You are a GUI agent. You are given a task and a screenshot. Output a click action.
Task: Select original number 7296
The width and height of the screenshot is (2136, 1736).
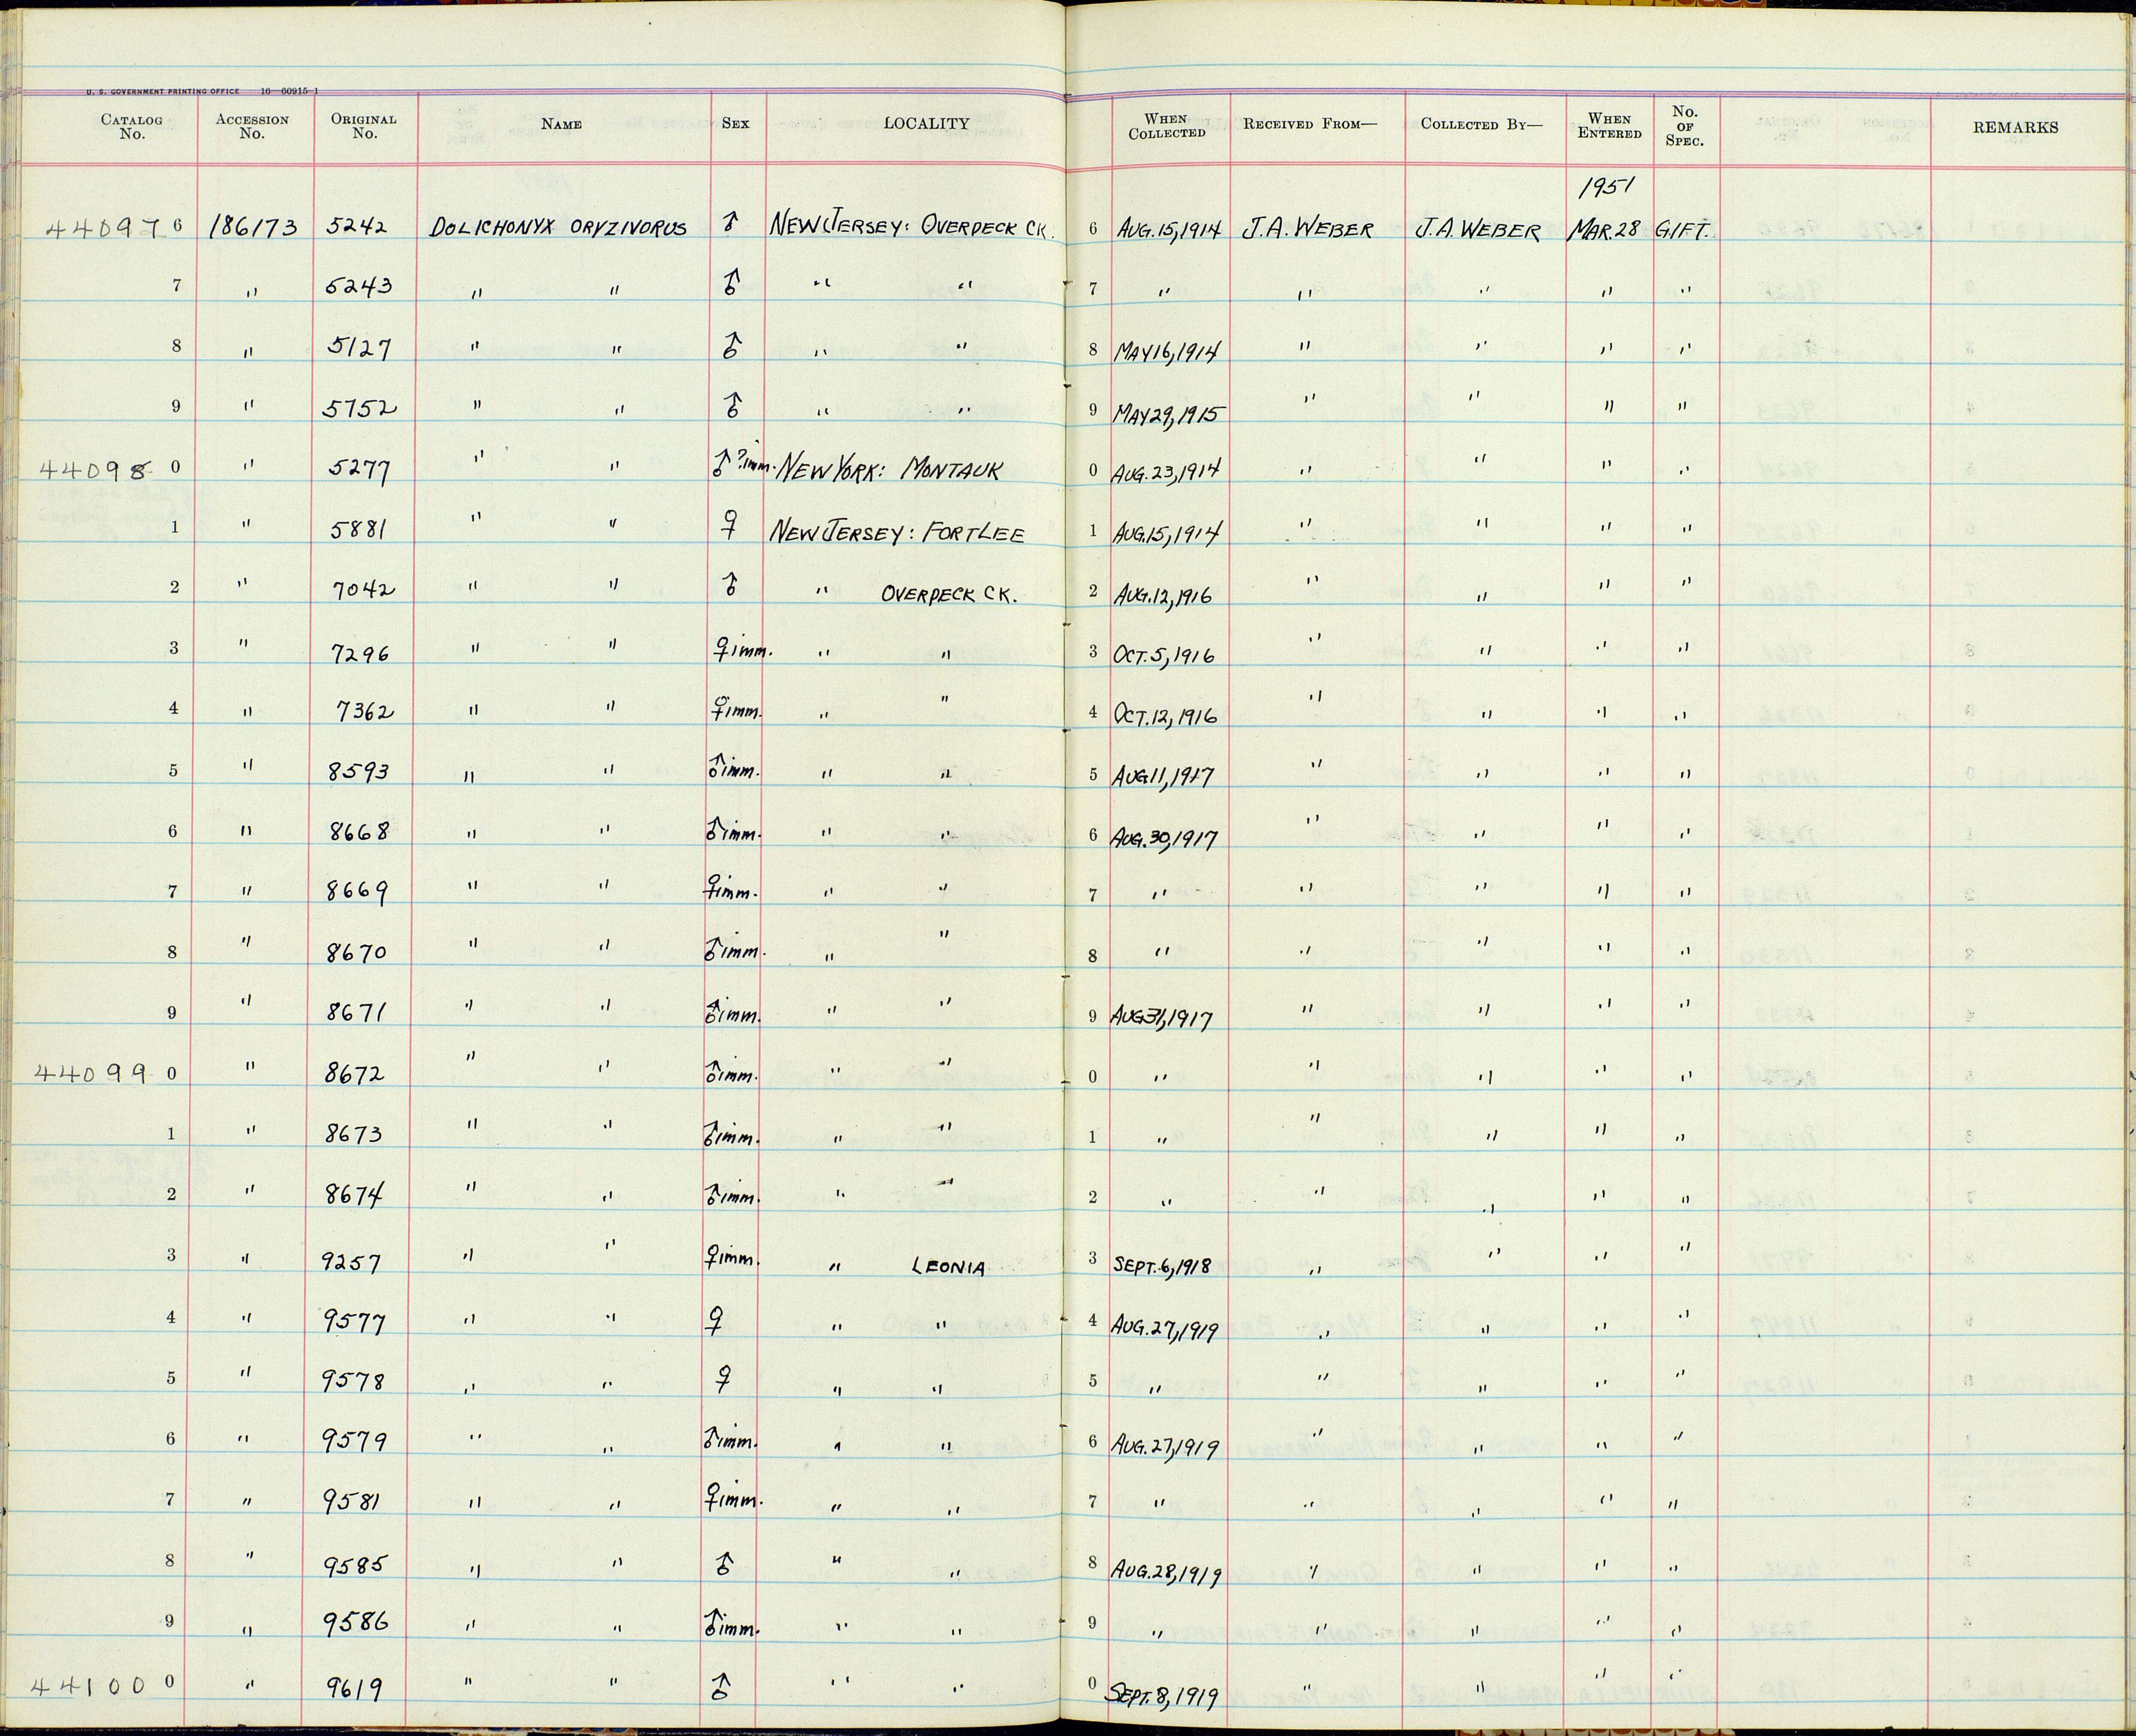pos(362,654)
